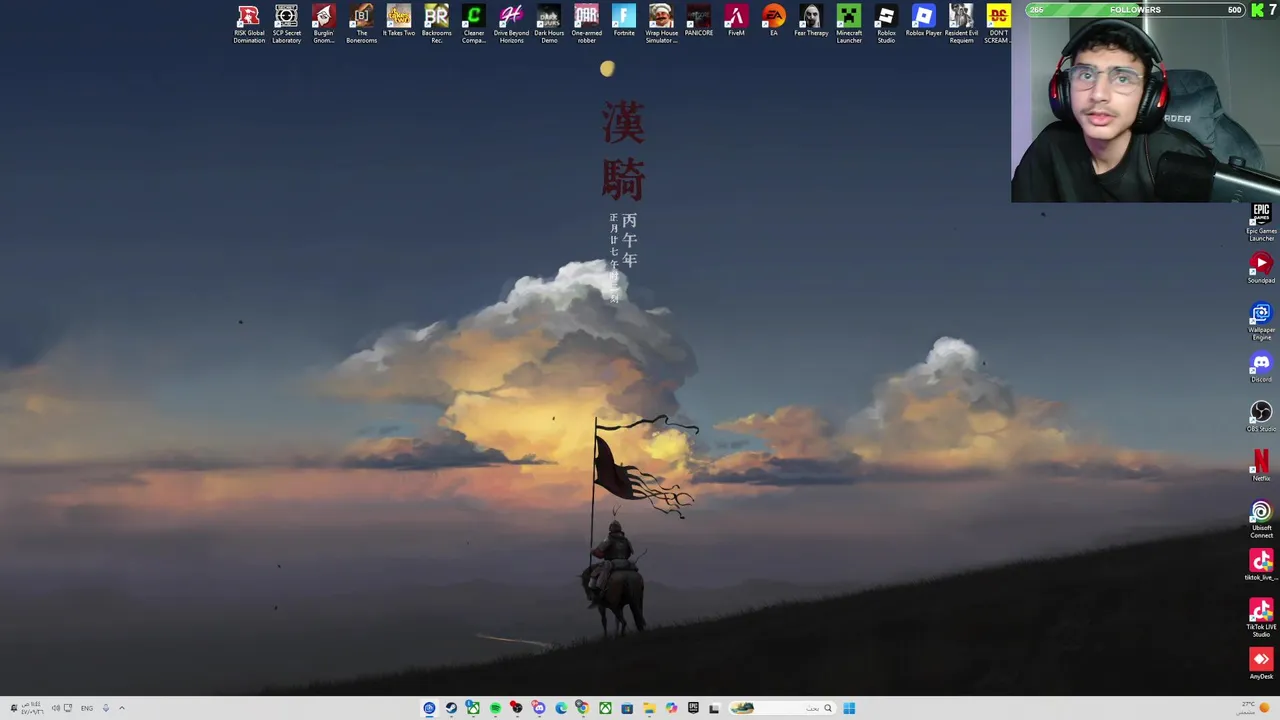This screenshot has height=720, width=1280.
Task: Open tiktok_live_ desktop shortcut
Action: [1261, 565]
